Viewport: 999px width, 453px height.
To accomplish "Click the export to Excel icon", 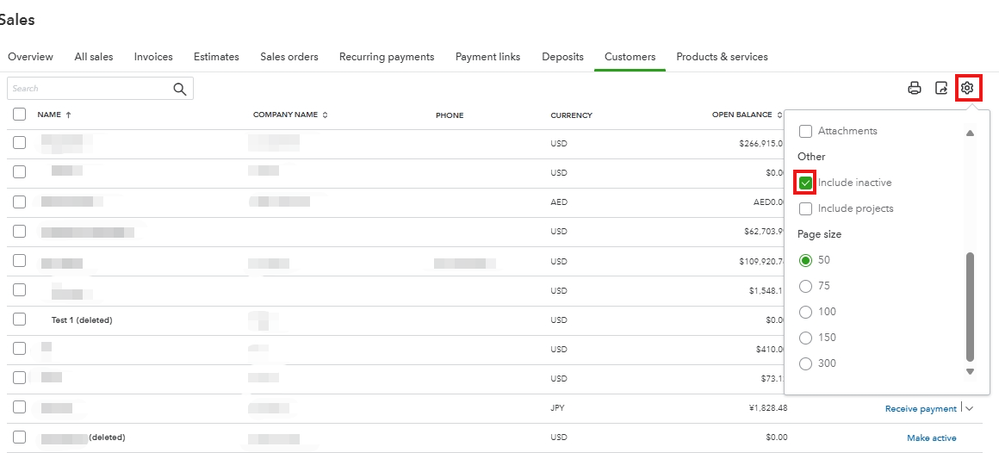I will (x=941, y=88).
